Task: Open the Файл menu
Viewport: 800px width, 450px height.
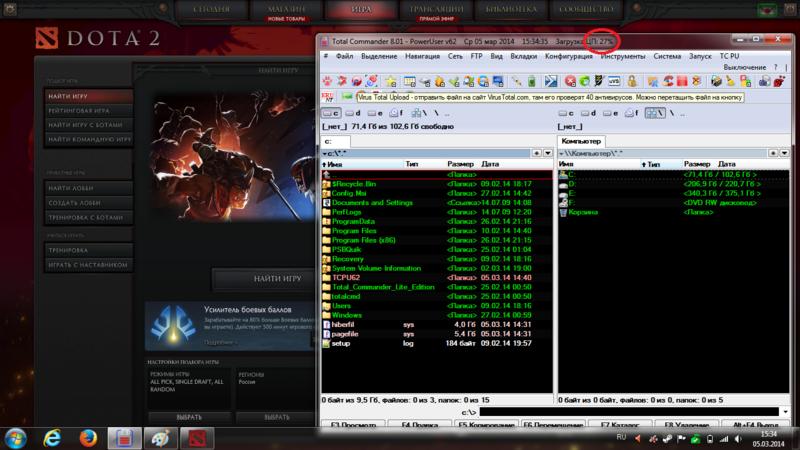Action: 344,56
